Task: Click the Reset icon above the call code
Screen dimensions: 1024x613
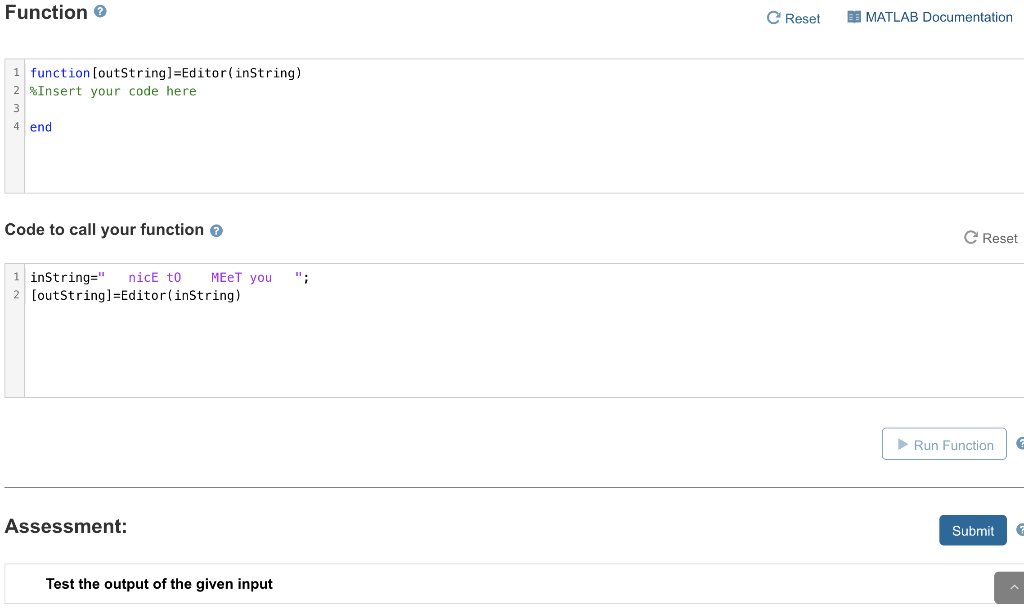Action: (970, 238)
